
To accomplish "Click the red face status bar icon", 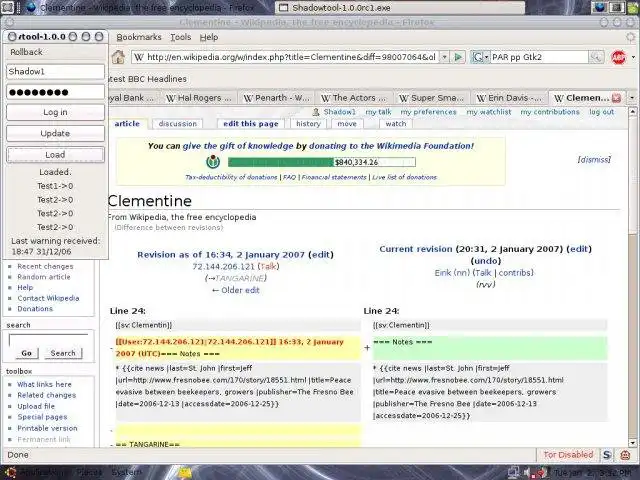I will coord(624,455).
